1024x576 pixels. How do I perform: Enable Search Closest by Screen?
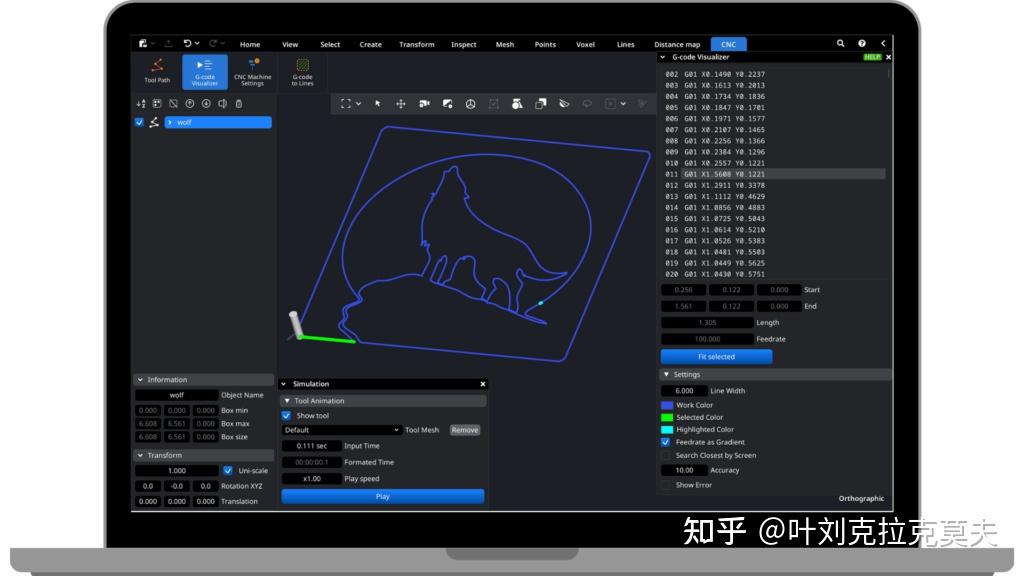tap(665, 455)
